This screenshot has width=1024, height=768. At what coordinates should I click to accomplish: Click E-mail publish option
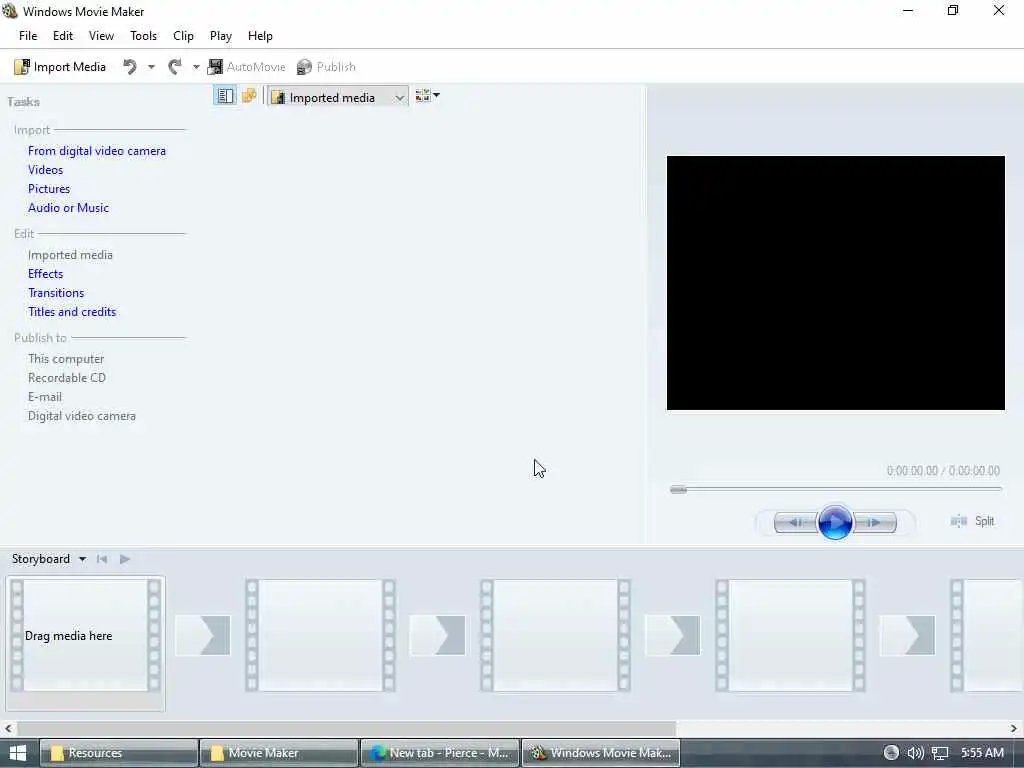44,396
